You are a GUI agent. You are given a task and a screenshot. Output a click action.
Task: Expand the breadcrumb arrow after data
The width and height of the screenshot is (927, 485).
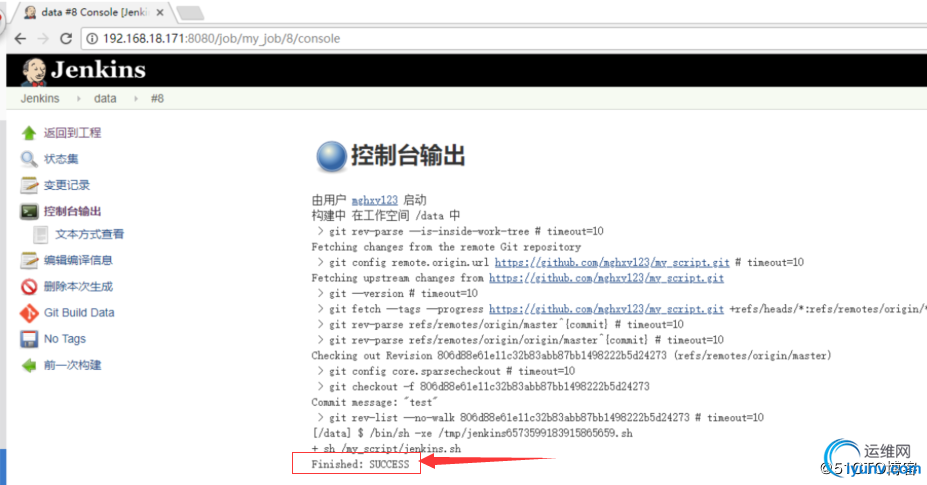136,99
